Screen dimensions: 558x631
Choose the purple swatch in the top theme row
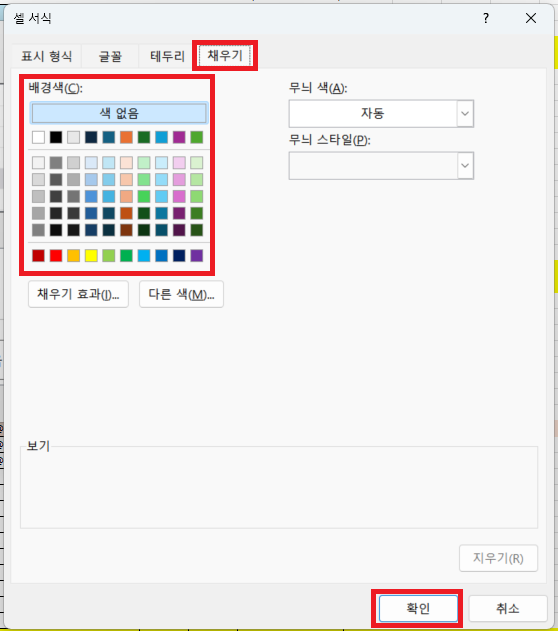pyautogui.click(x=179, y=137)
